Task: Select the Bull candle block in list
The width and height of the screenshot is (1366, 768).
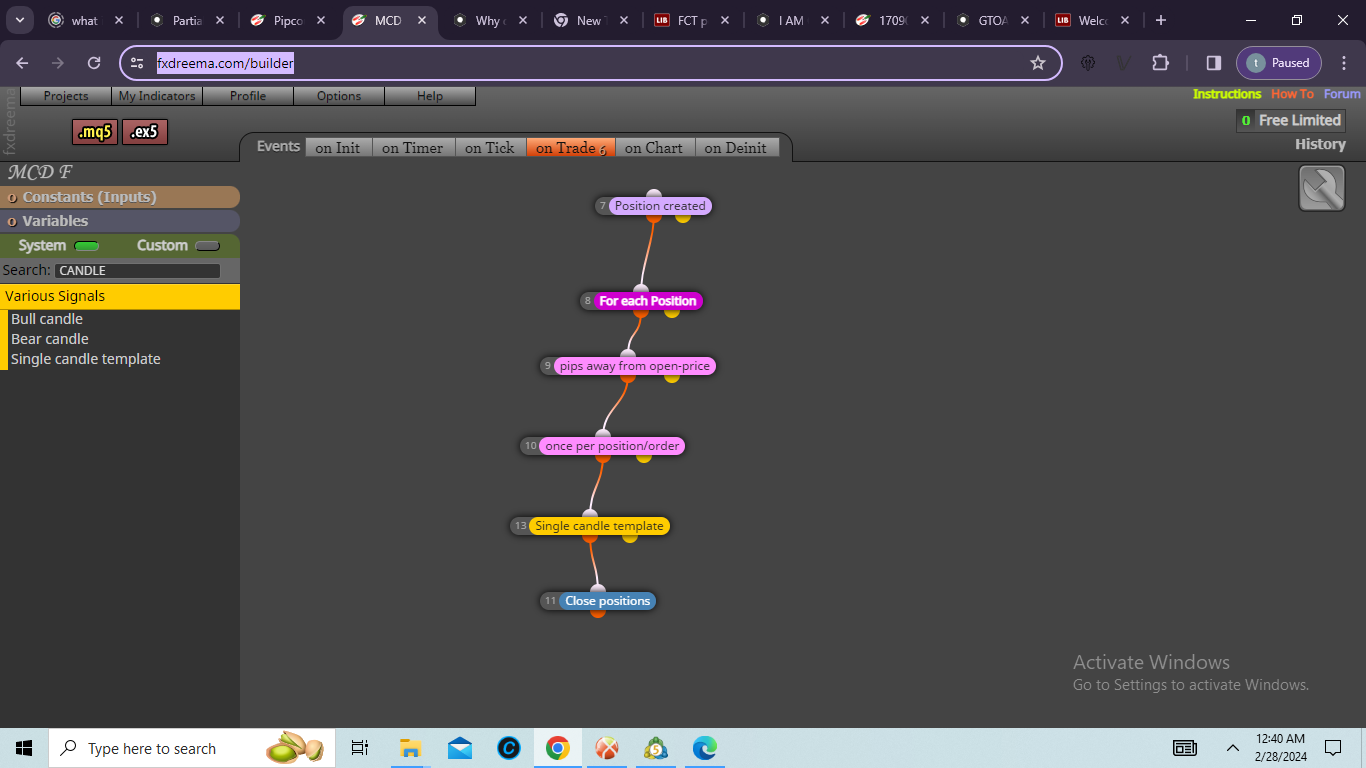Action: [x=47, y=319]
